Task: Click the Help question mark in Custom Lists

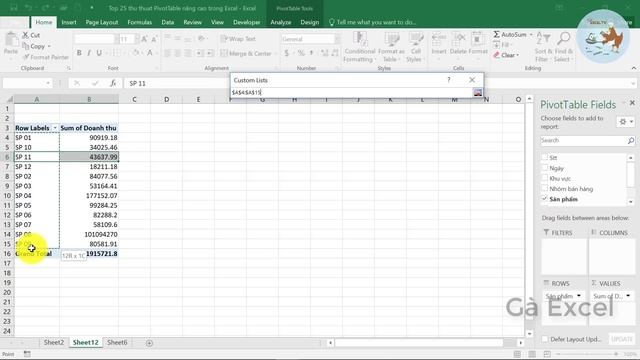Action: pyautogui.click(x=449, y=80)
